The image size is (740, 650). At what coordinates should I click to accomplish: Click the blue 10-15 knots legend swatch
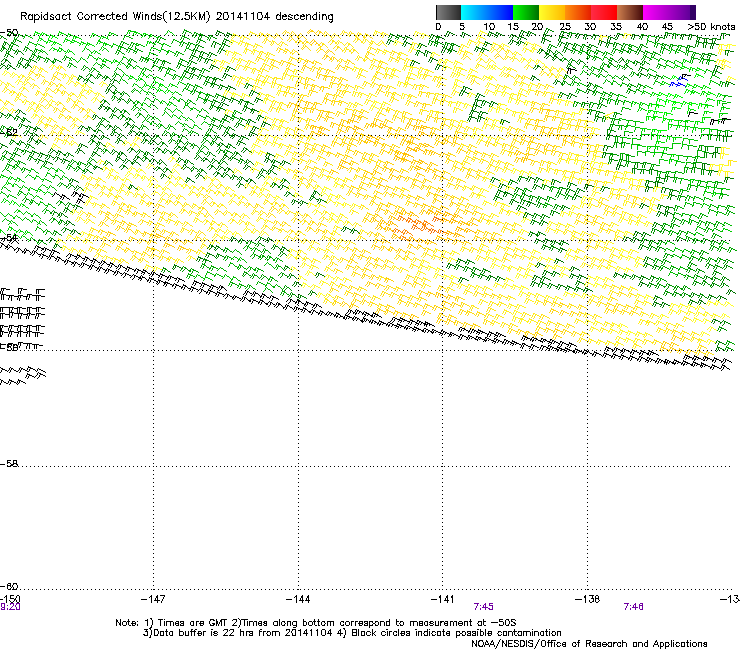pyautogui.click(x=500, y=12)
